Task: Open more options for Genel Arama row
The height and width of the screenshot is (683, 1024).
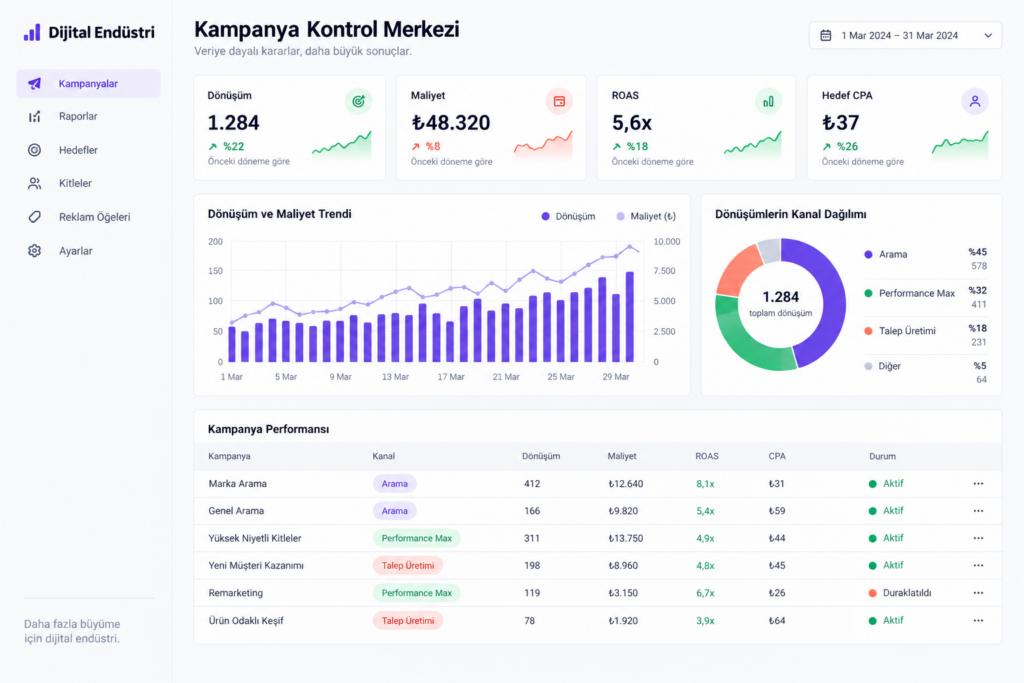Action: pyautogui.click(x=978, y=511)
